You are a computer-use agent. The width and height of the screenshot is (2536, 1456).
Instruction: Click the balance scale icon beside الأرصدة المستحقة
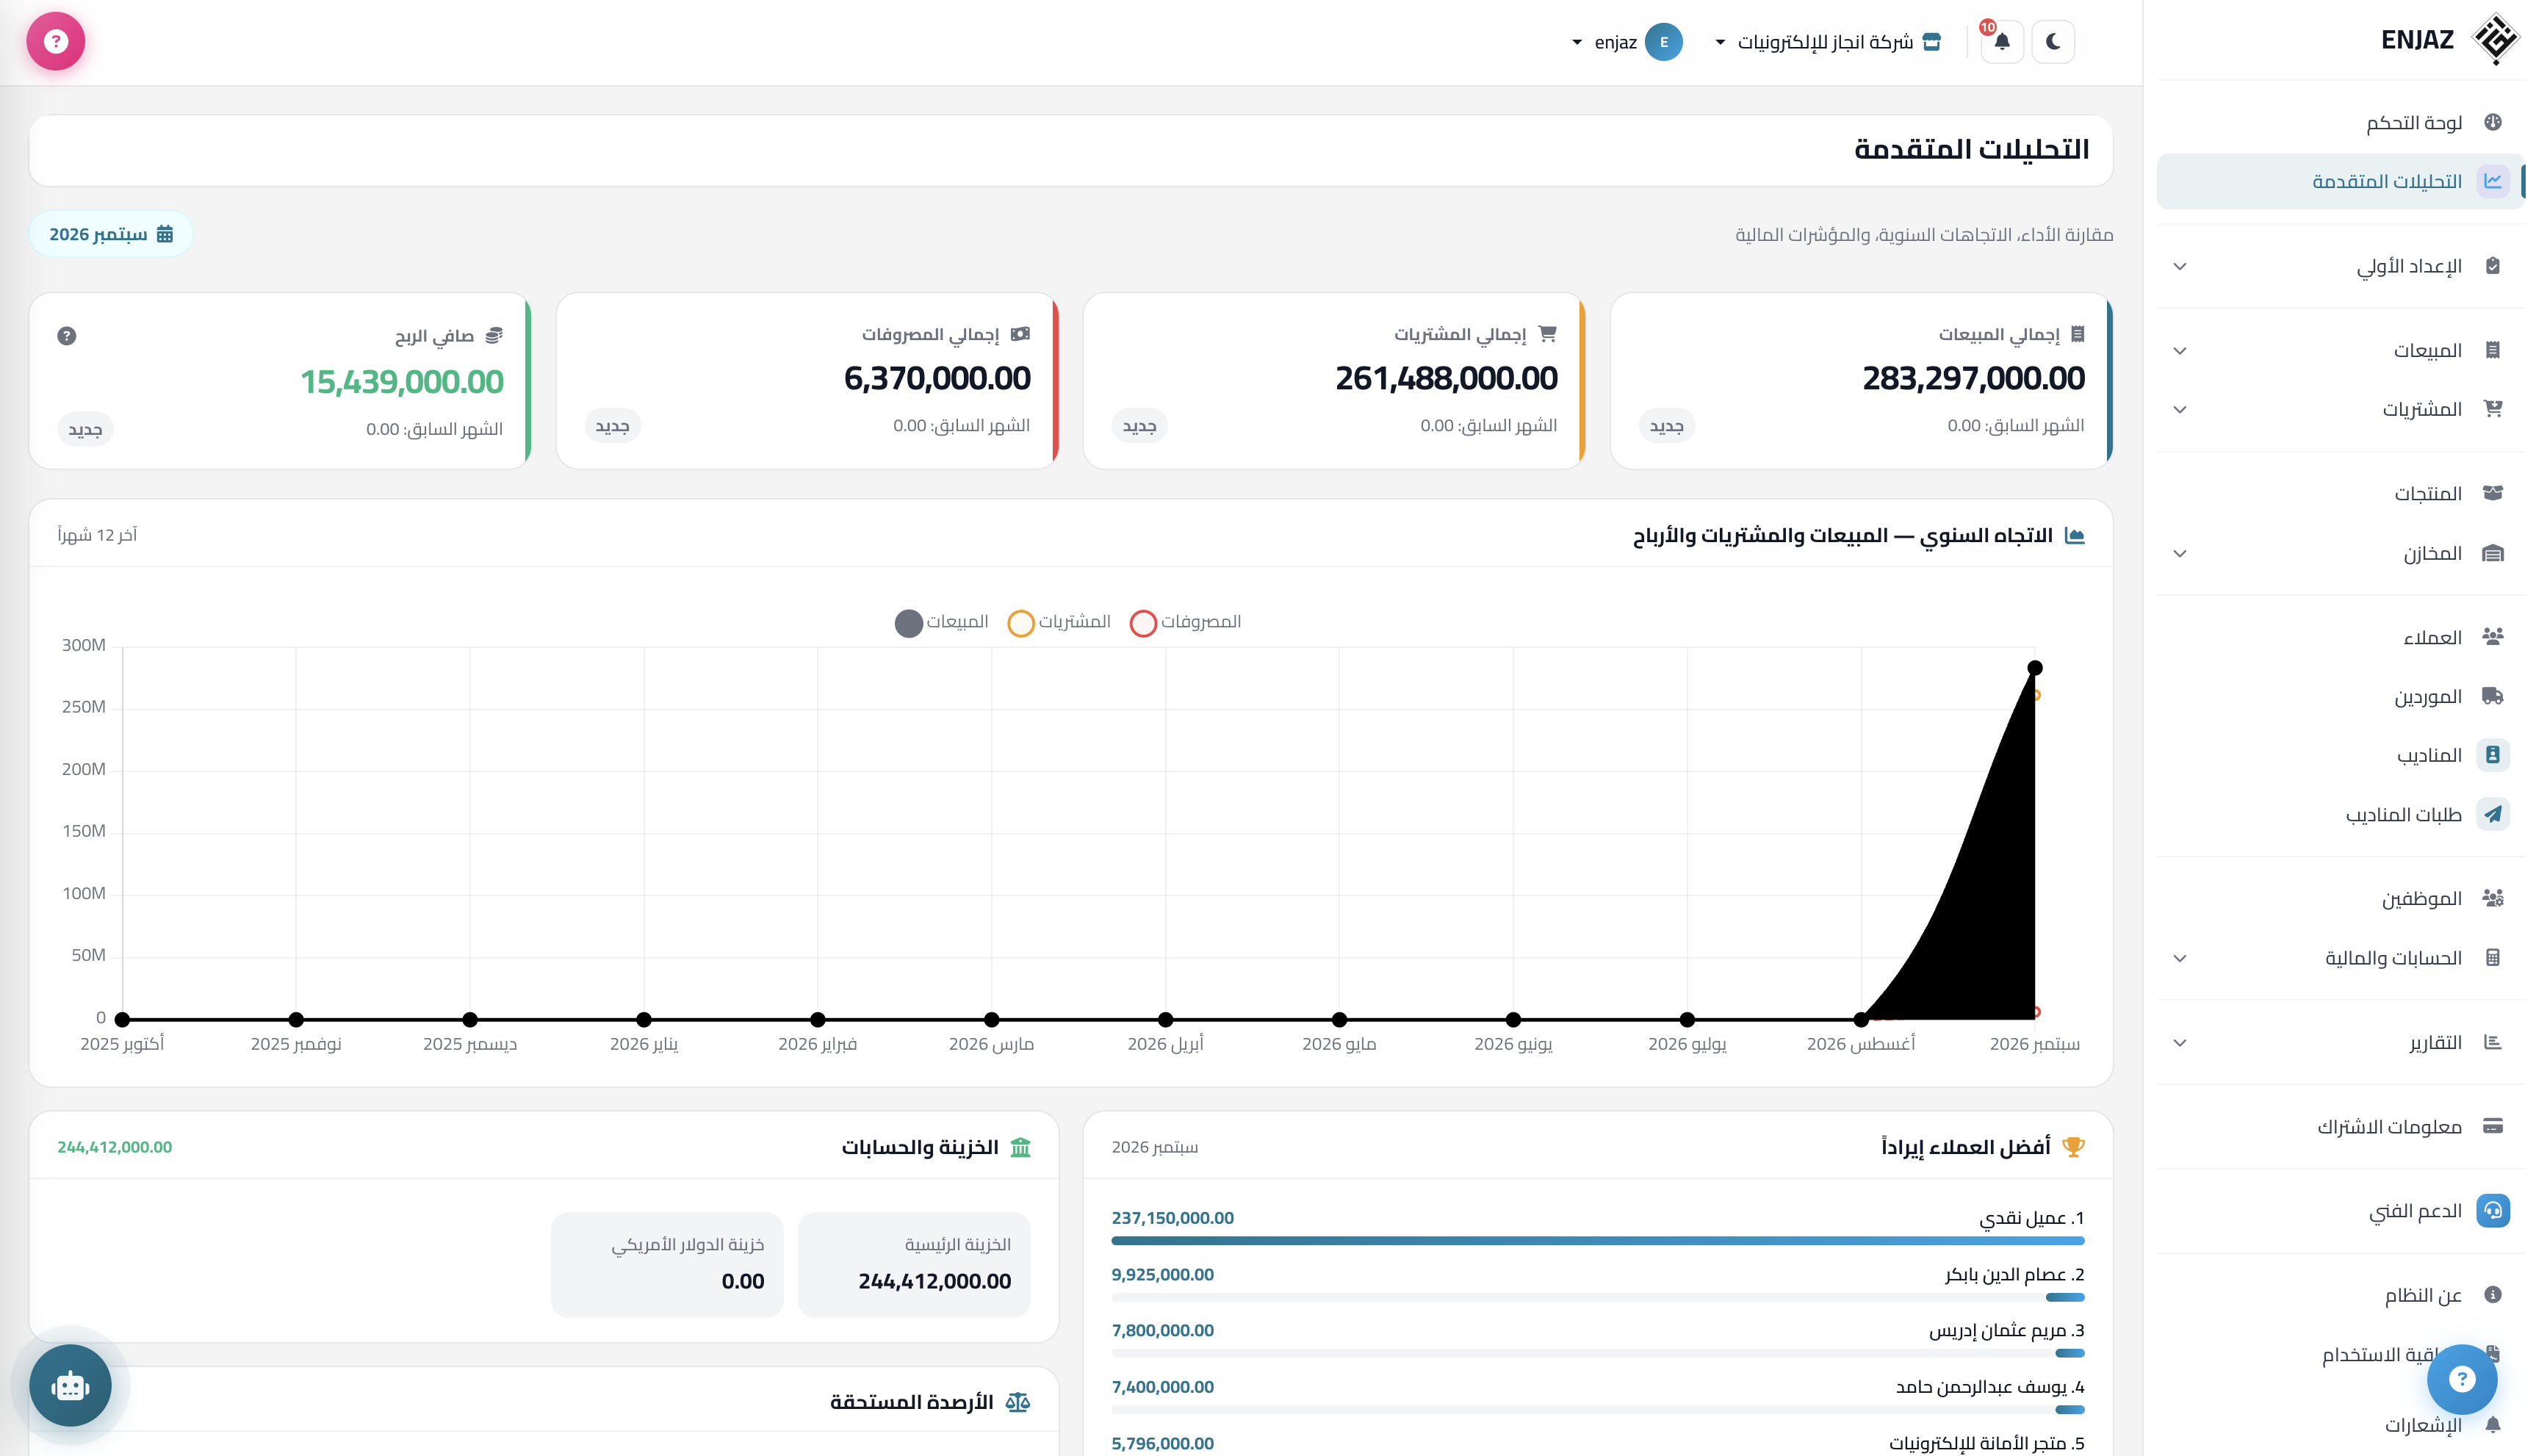[x=1018, y=1402]
